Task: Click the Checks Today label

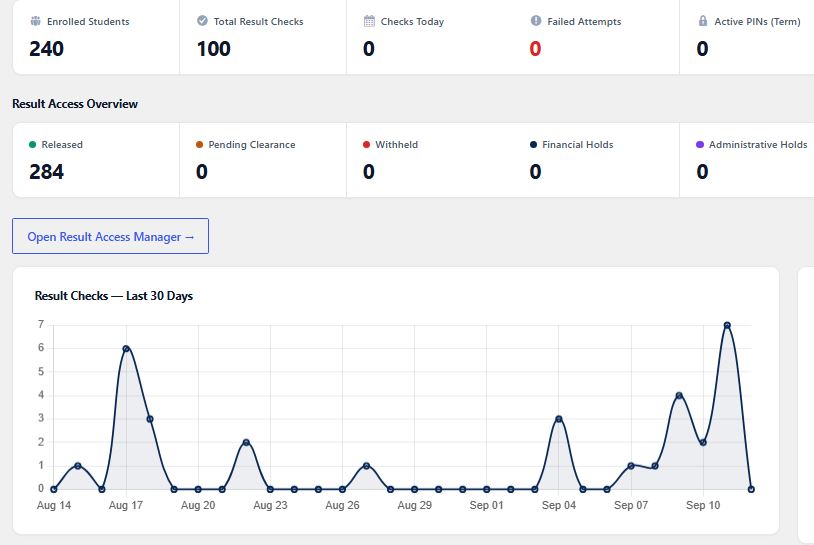Action: 412,21
